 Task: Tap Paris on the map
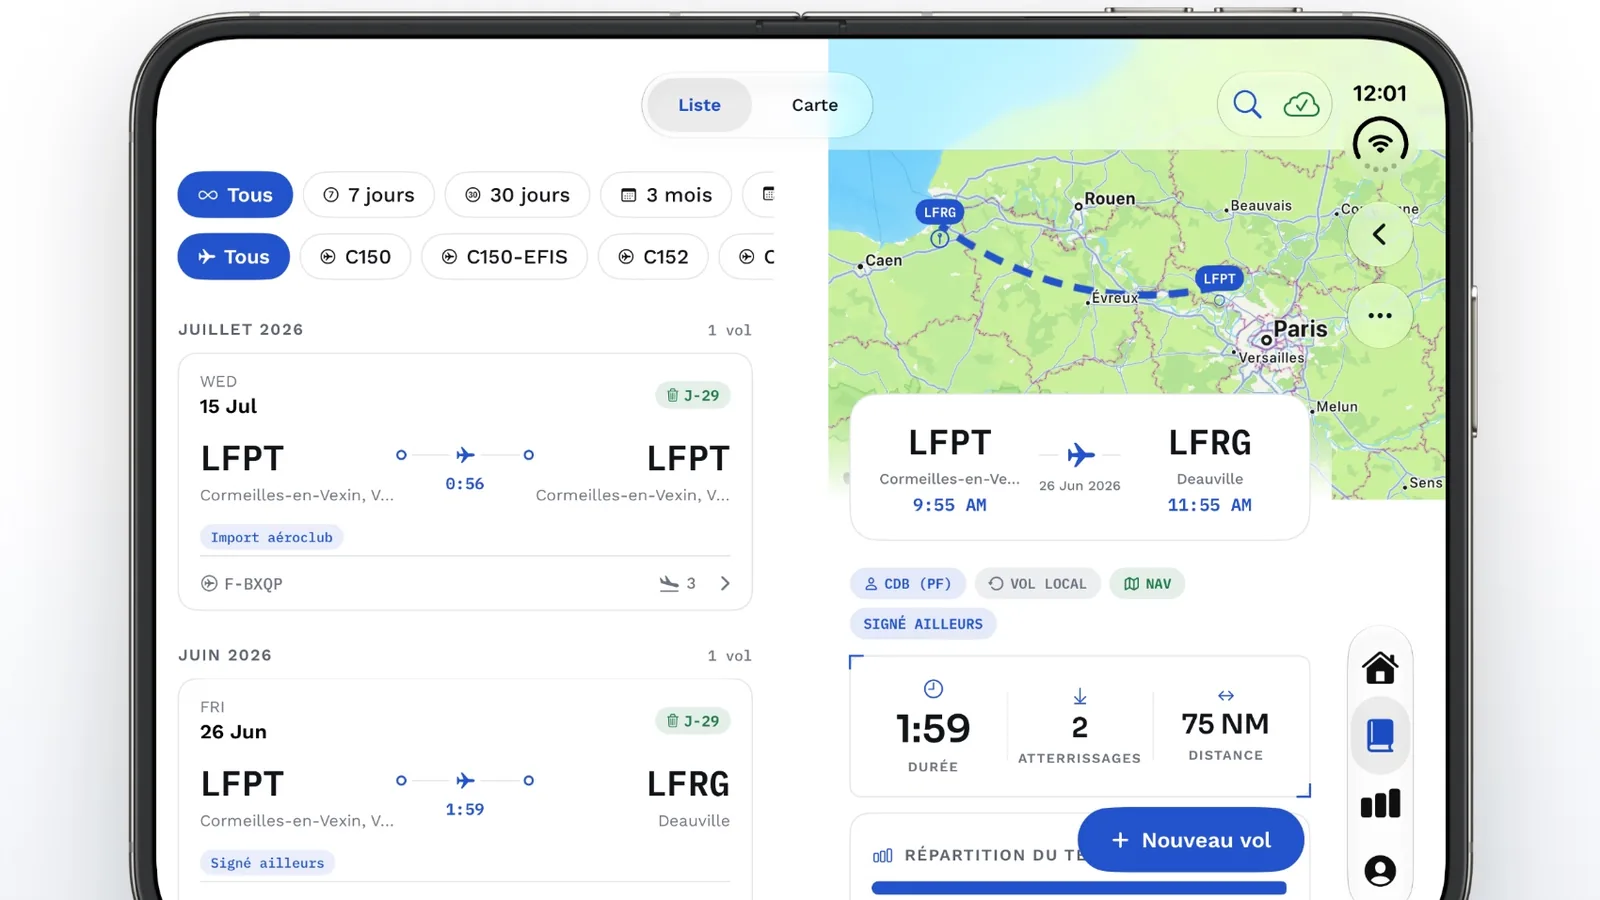pos(1300,329)
